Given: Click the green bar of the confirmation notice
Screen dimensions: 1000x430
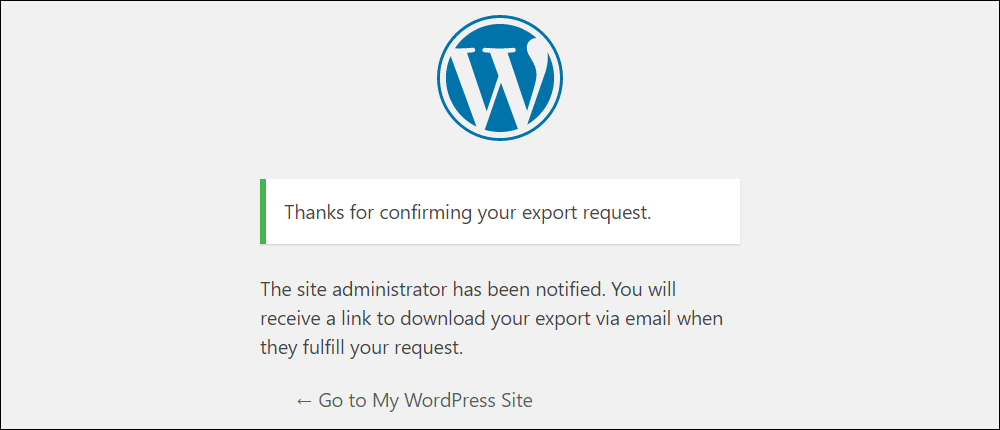Looking at the screenshot, I should 263,211.
